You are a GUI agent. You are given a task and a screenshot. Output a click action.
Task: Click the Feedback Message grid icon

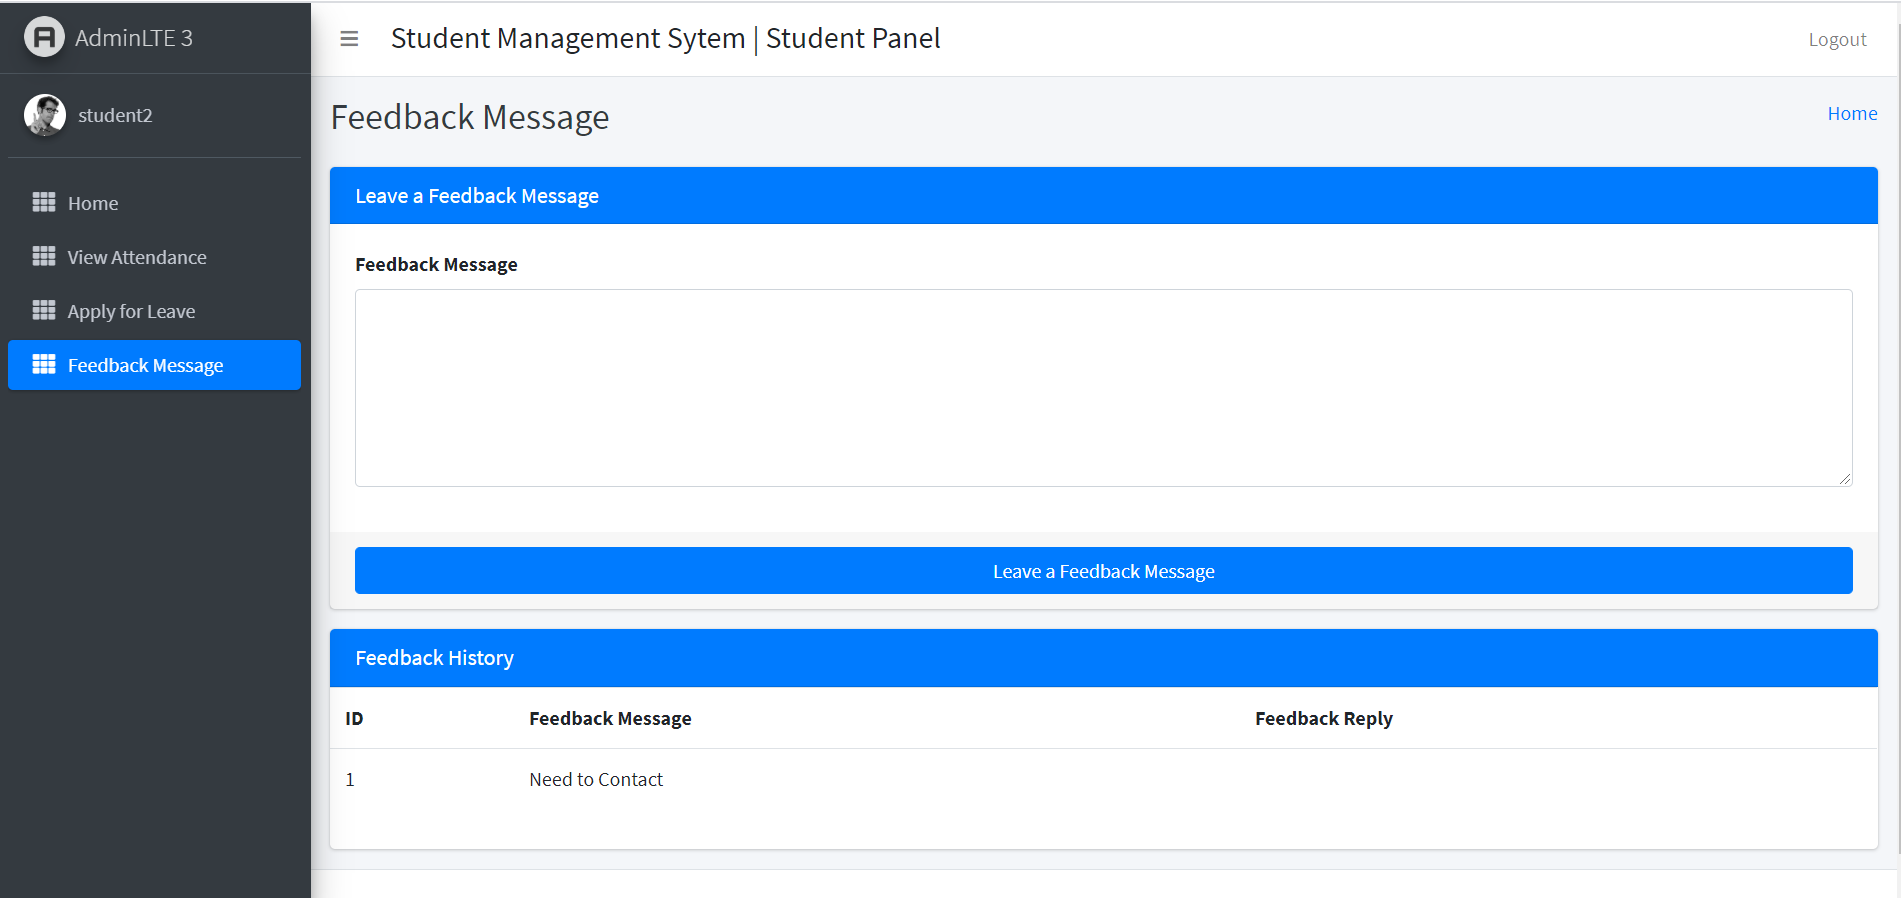(44, 364)
